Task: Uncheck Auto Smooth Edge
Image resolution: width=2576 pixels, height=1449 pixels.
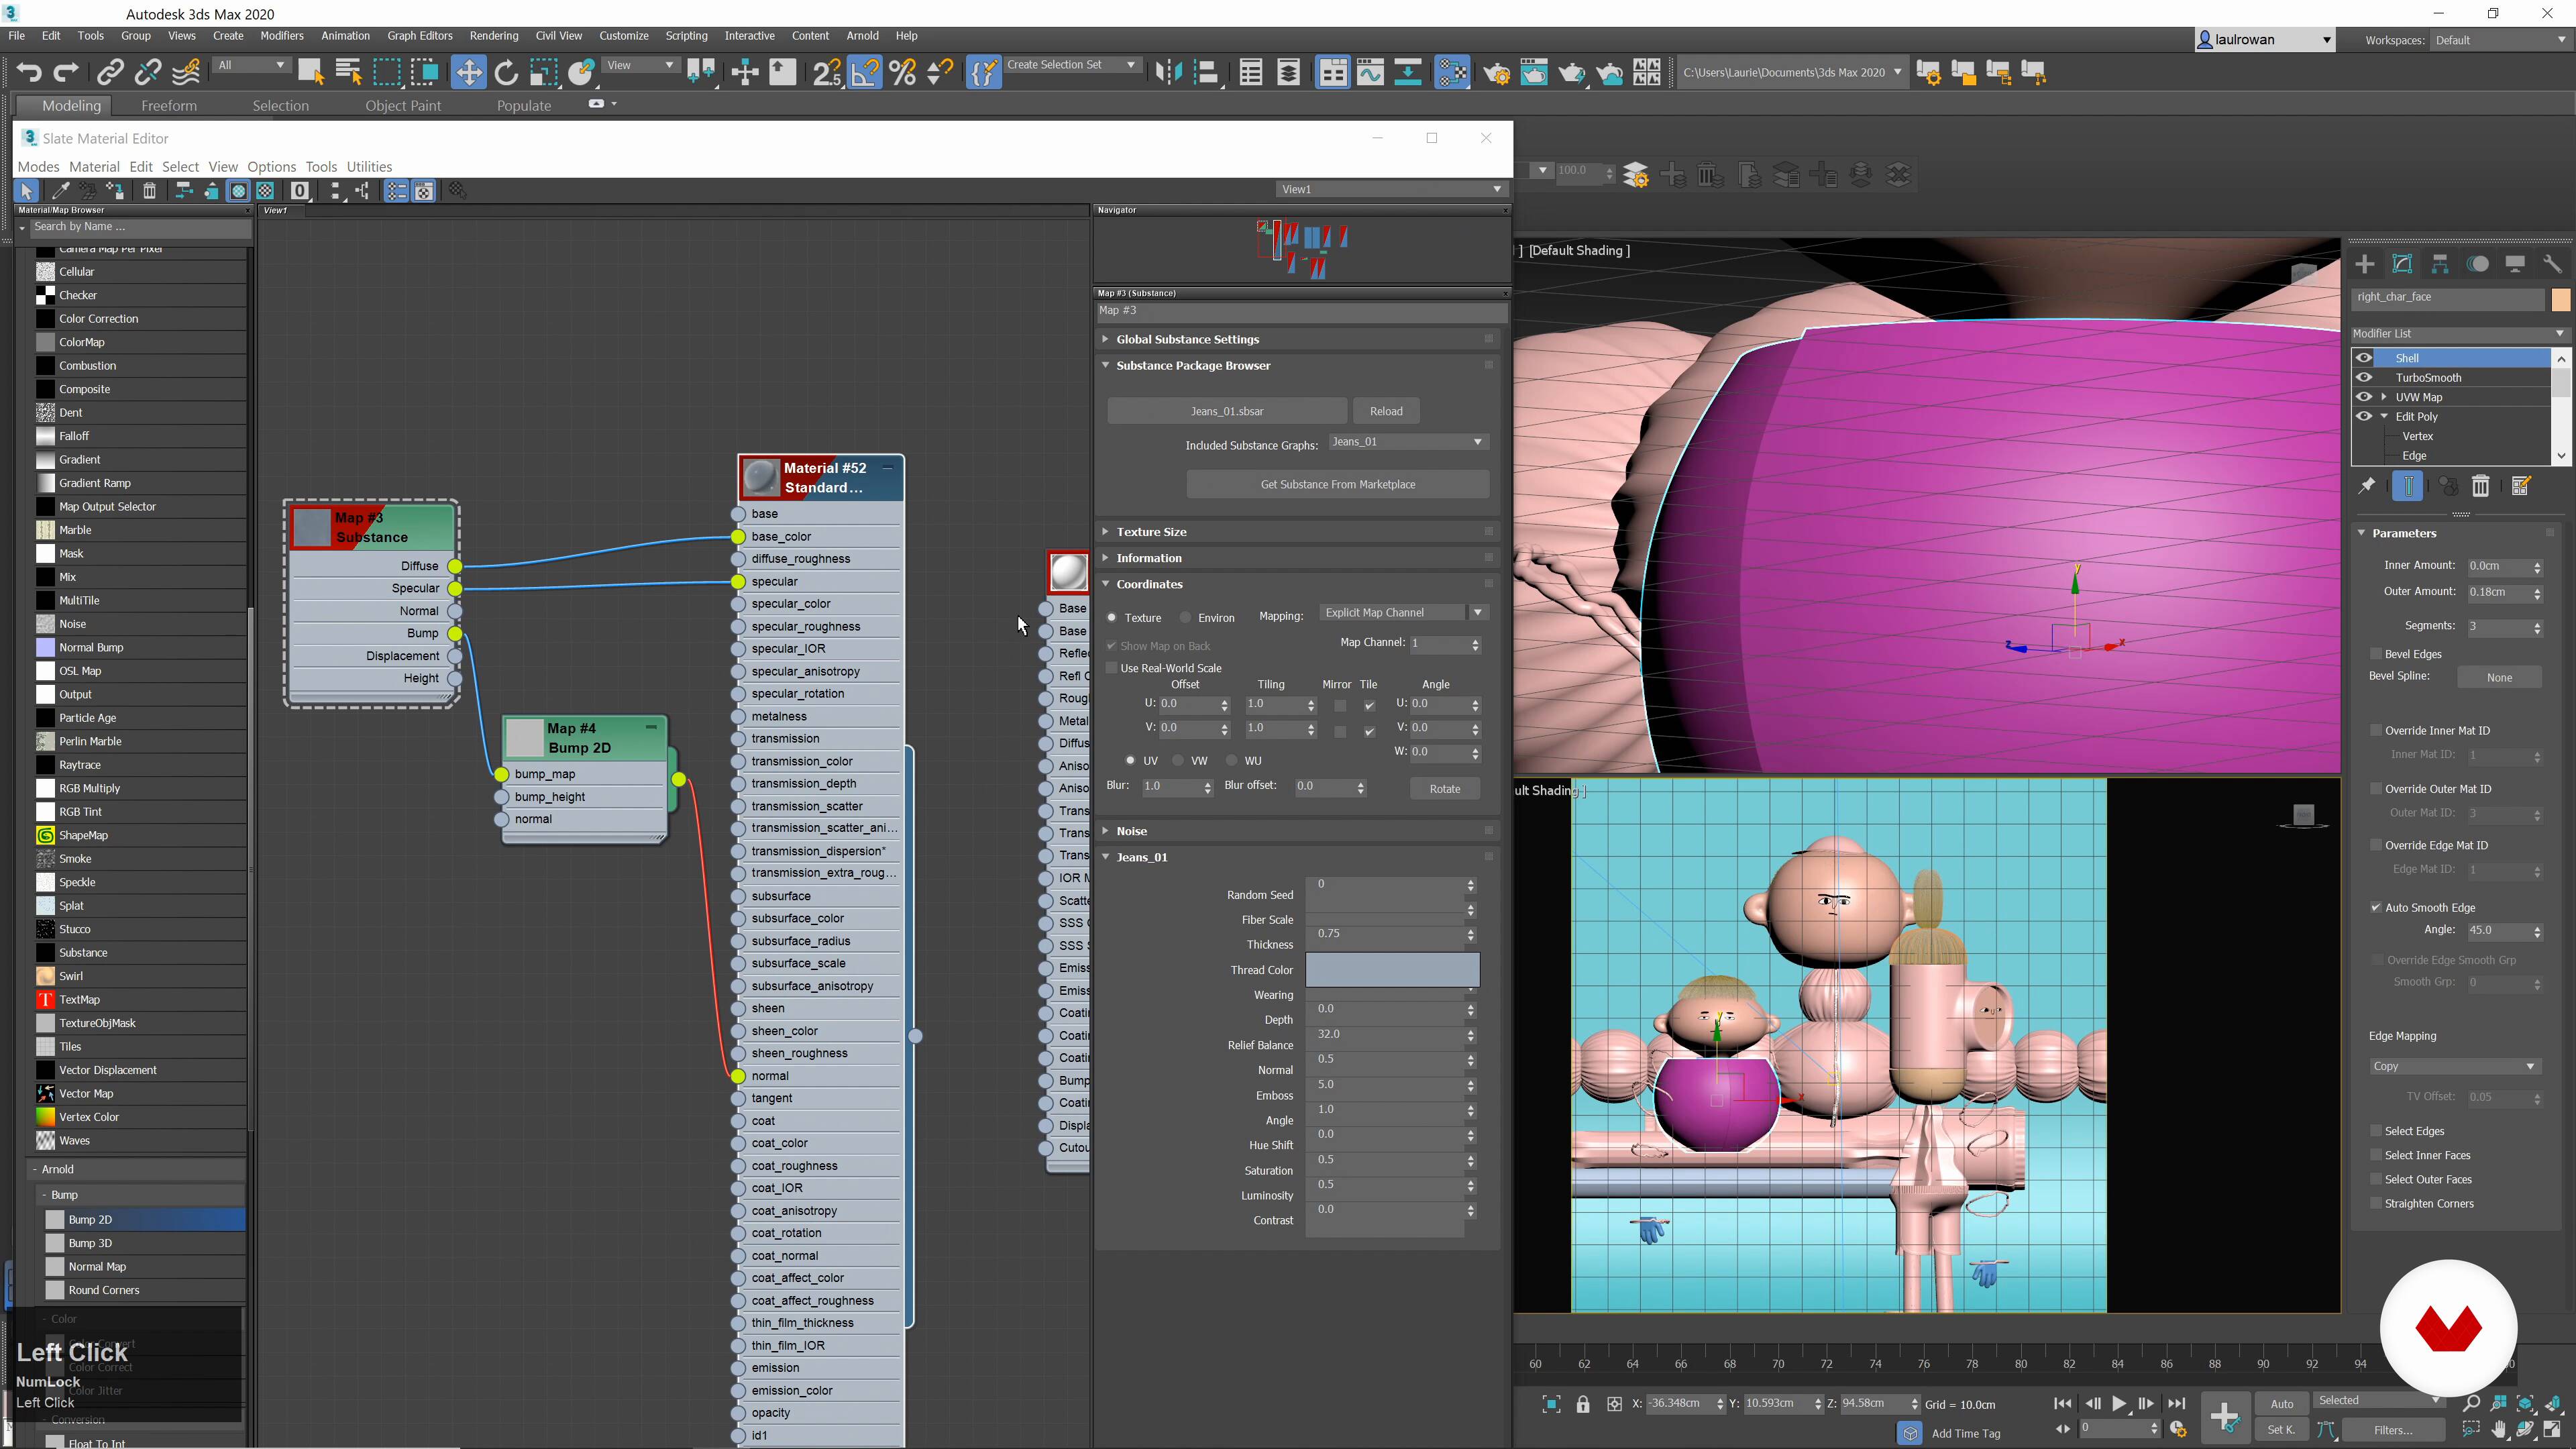Action: tap(2376, 908)
